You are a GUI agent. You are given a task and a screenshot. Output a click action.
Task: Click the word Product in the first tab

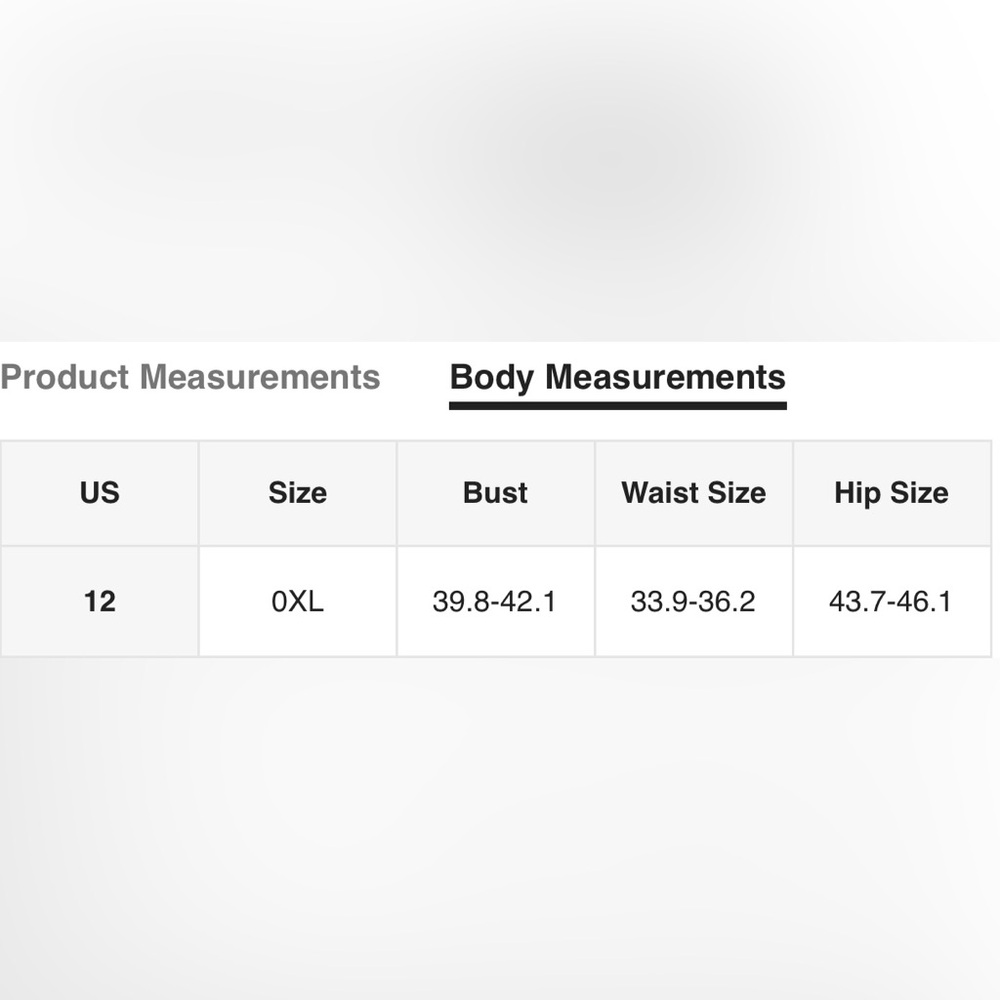click(x=64, y=377)
